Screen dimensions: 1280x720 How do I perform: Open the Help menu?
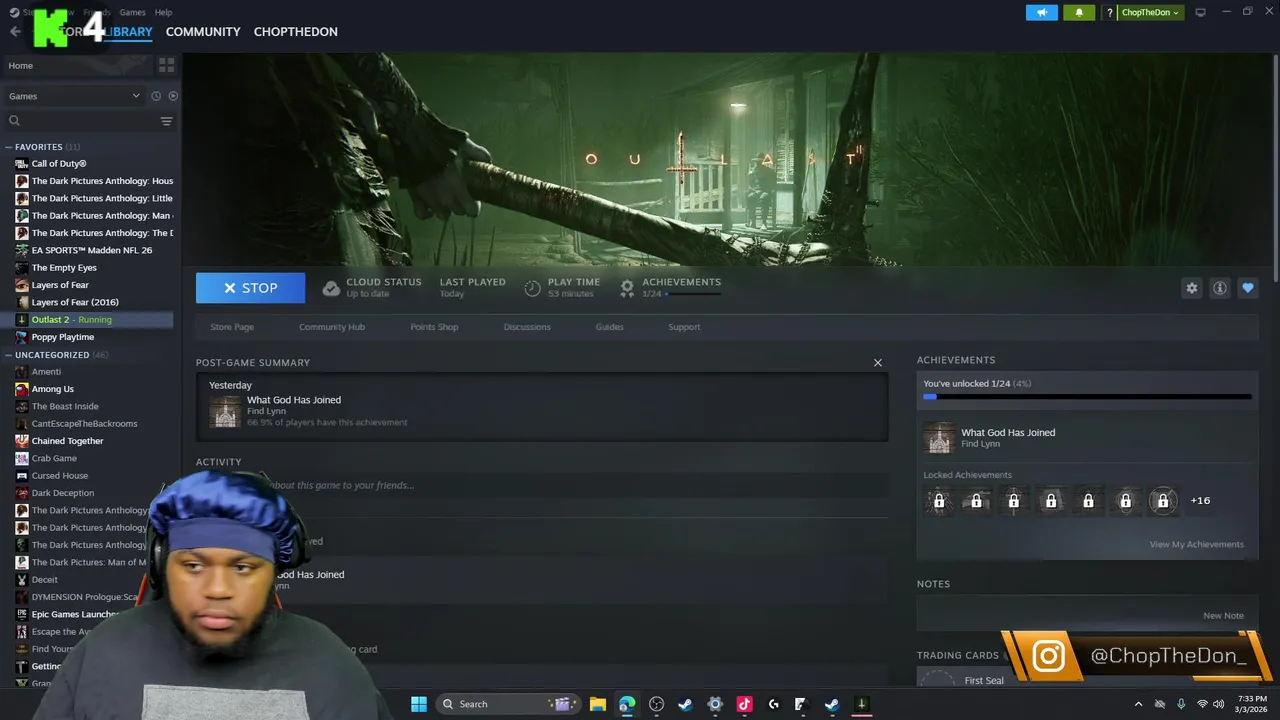pos(163,12)
